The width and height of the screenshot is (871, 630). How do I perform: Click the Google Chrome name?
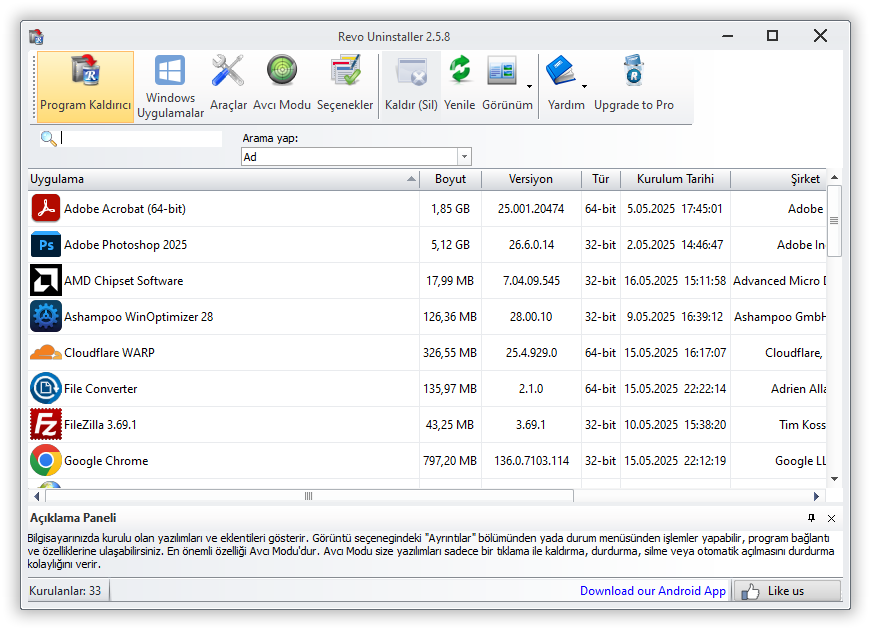[106, 461]
